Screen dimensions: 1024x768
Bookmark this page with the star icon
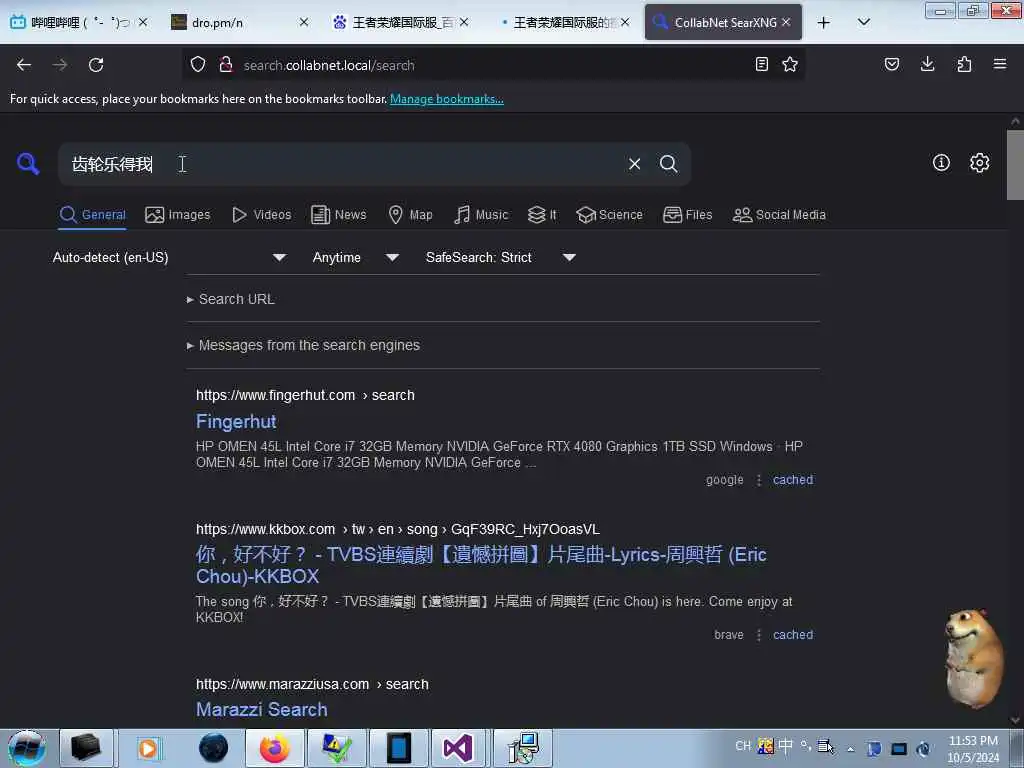pos(790,64)
